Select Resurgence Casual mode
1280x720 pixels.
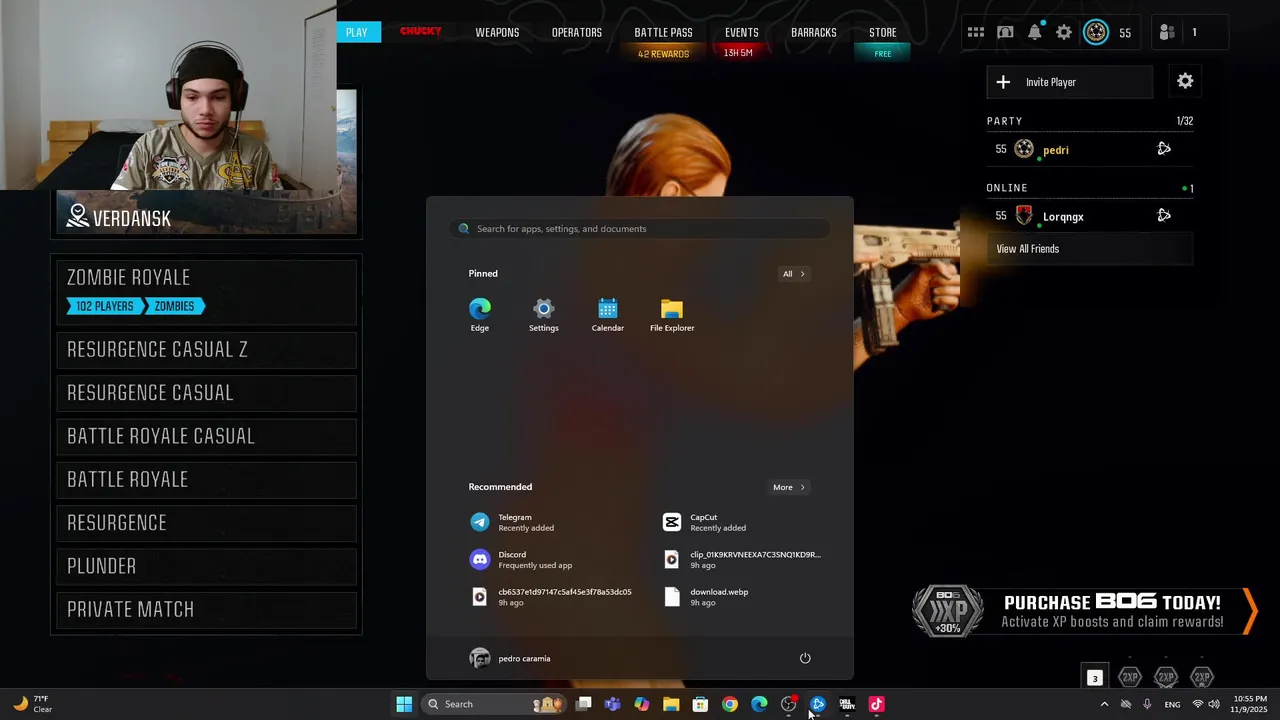(206, 393)
